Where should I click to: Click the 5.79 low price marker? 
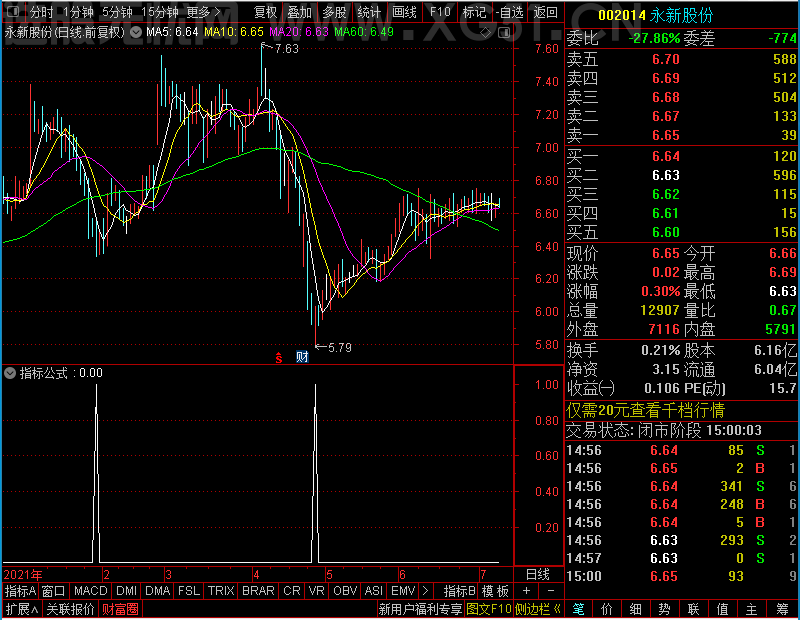pyautogui.click(x=340, y=348)
